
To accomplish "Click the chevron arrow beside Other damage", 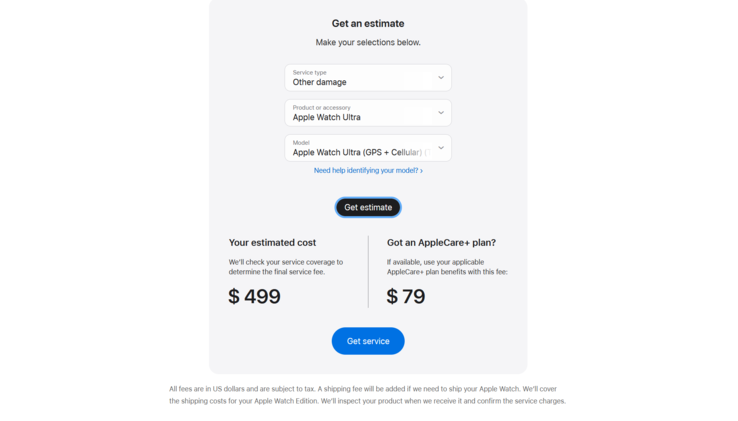I will pos(440,78).
